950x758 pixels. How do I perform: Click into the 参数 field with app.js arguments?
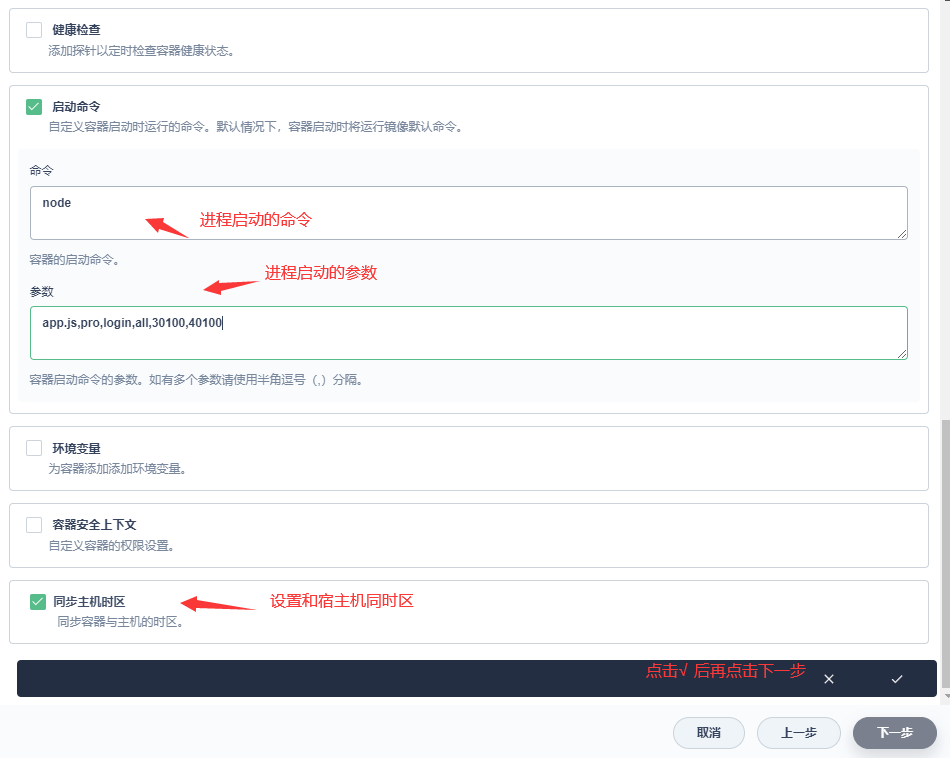pos(468,332)
